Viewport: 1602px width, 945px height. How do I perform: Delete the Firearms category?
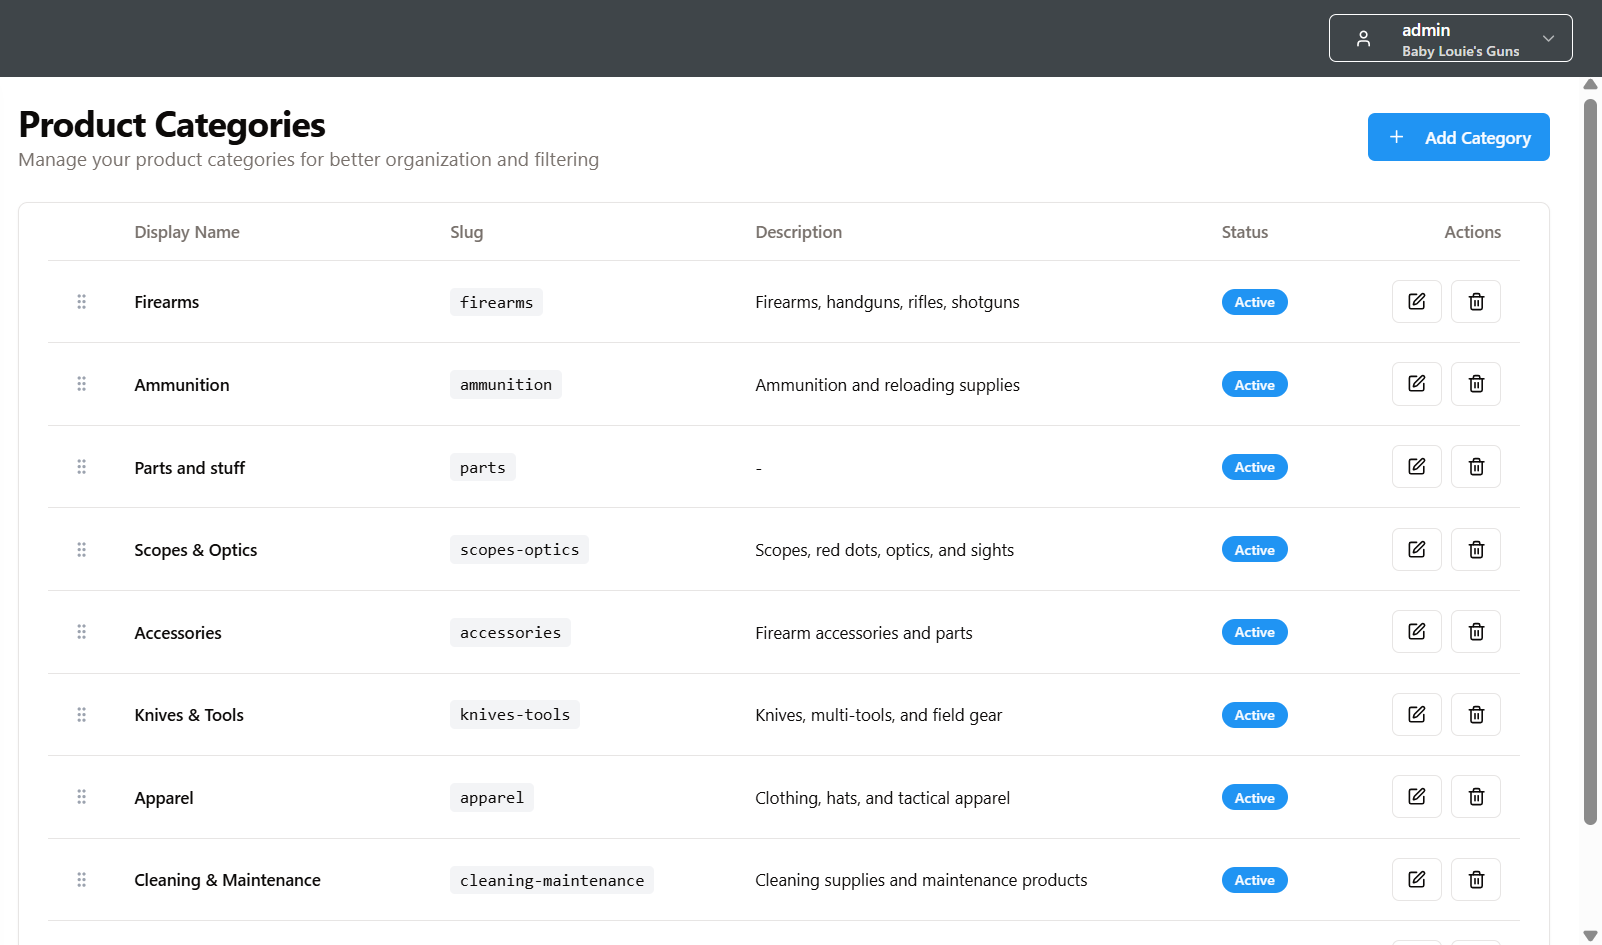(1476, 302)
